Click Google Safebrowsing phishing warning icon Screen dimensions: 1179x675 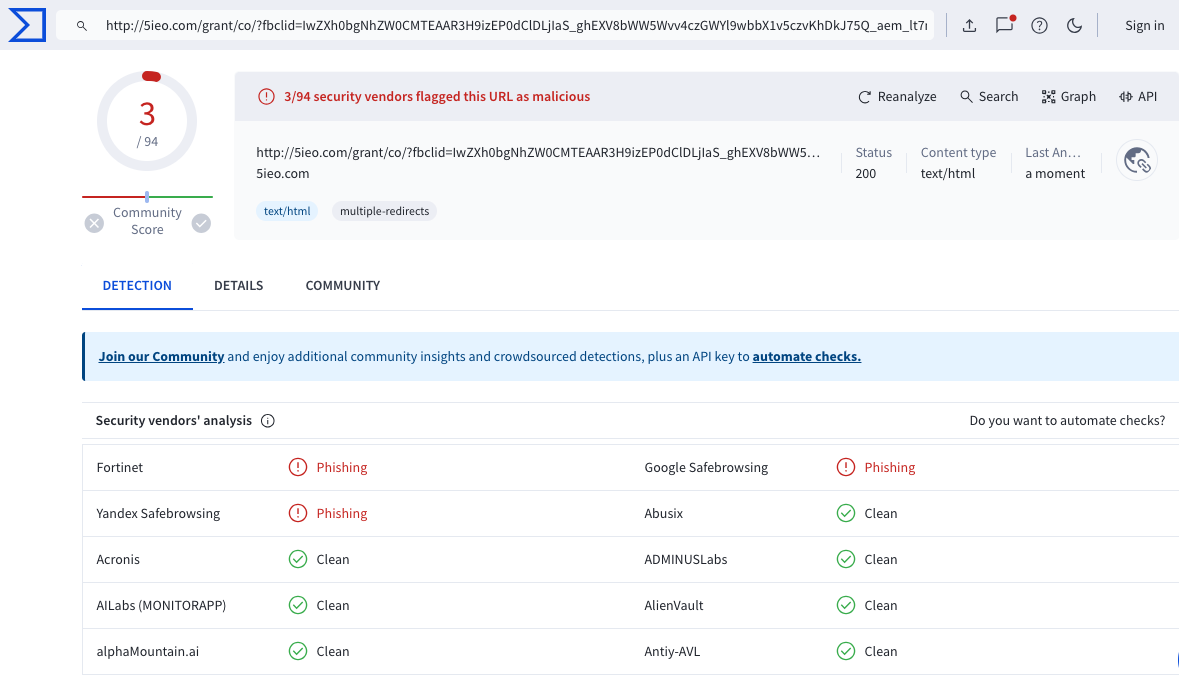tap(846, 468)
